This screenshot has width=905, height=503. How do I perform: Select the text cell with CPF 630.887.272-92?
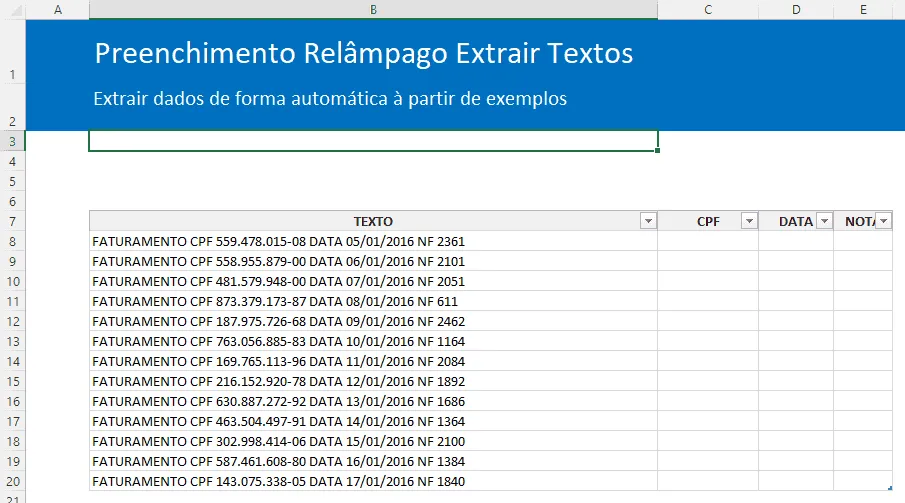373,401
